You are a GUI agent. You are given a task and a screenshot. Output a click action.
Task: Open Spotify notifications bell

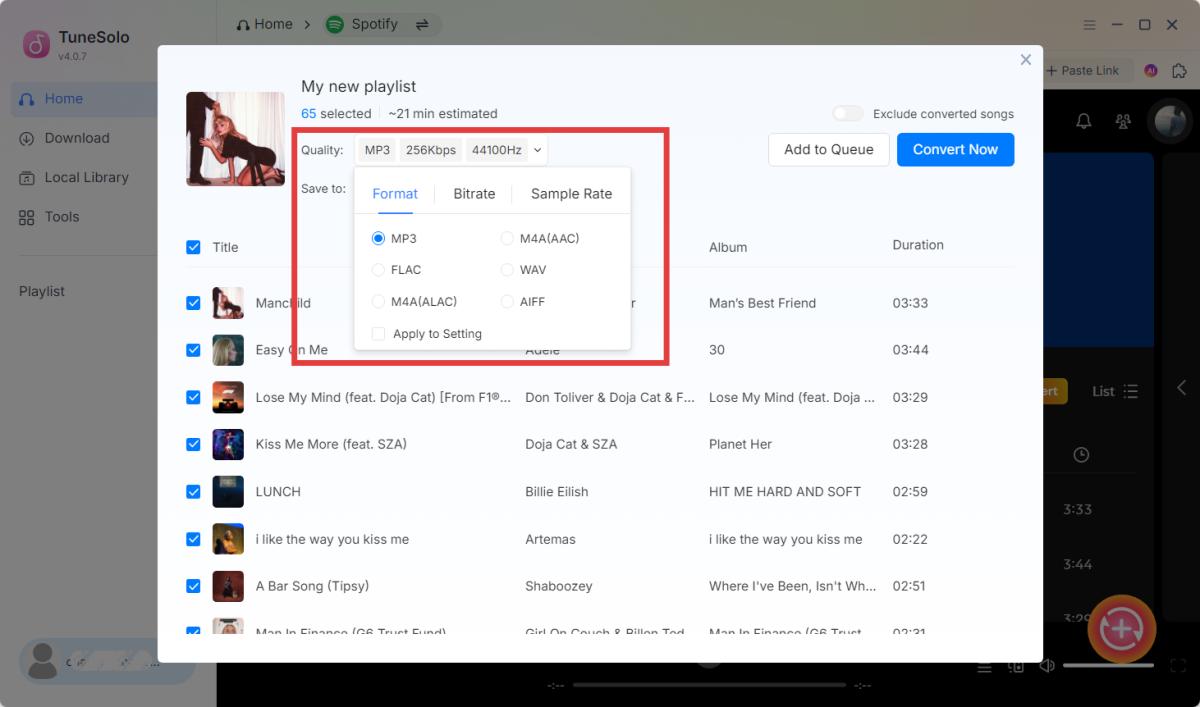[x=1083, y=121]
